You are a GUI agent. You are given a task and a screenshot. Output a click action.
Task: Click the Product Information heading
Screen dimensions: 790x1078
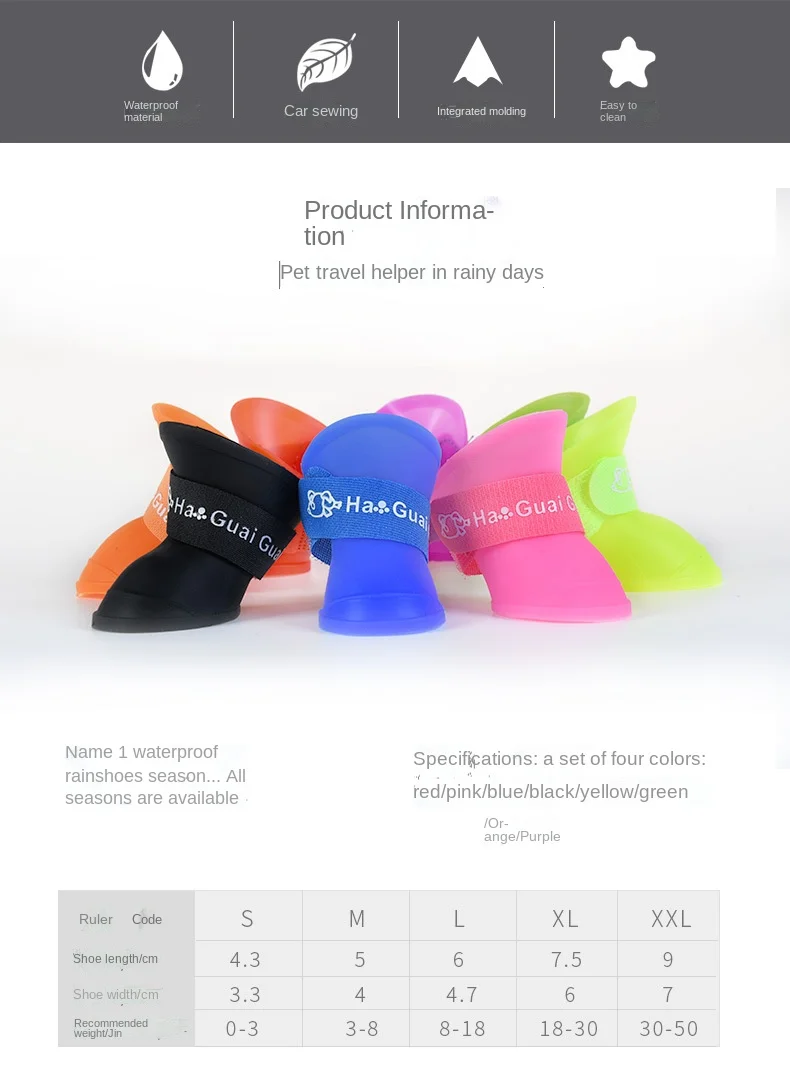(399, 223)
